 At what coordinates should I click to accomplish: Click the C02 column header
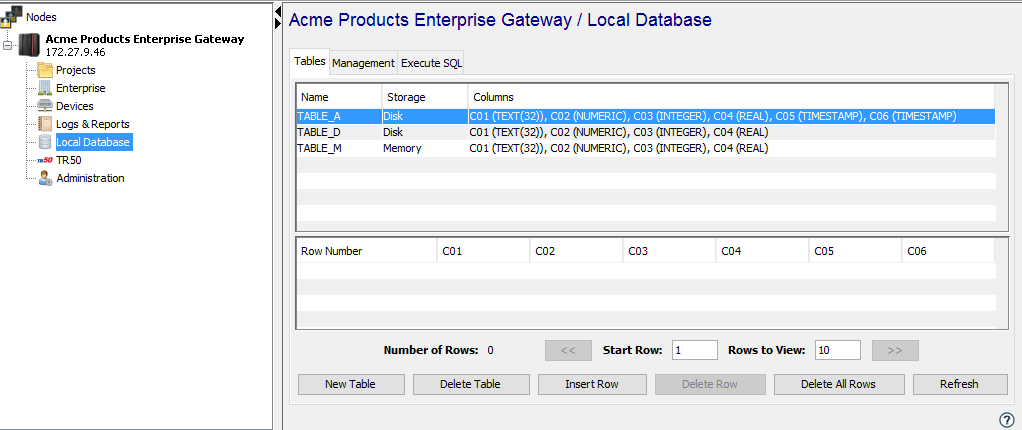coord(576,251)
